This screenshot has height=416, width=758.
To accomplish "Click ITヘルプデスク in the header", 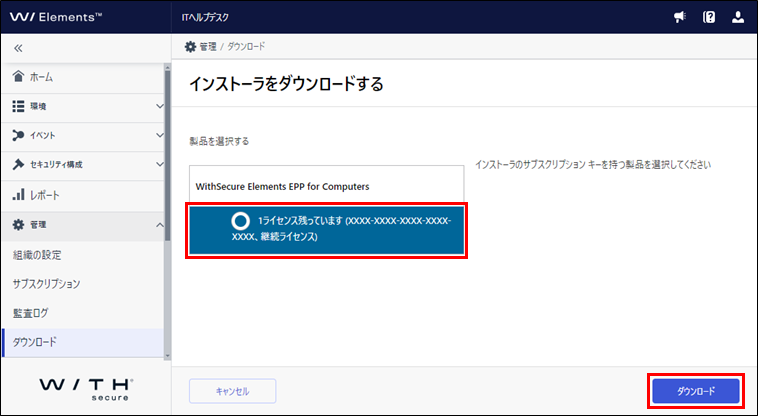I will pos(205,17).
